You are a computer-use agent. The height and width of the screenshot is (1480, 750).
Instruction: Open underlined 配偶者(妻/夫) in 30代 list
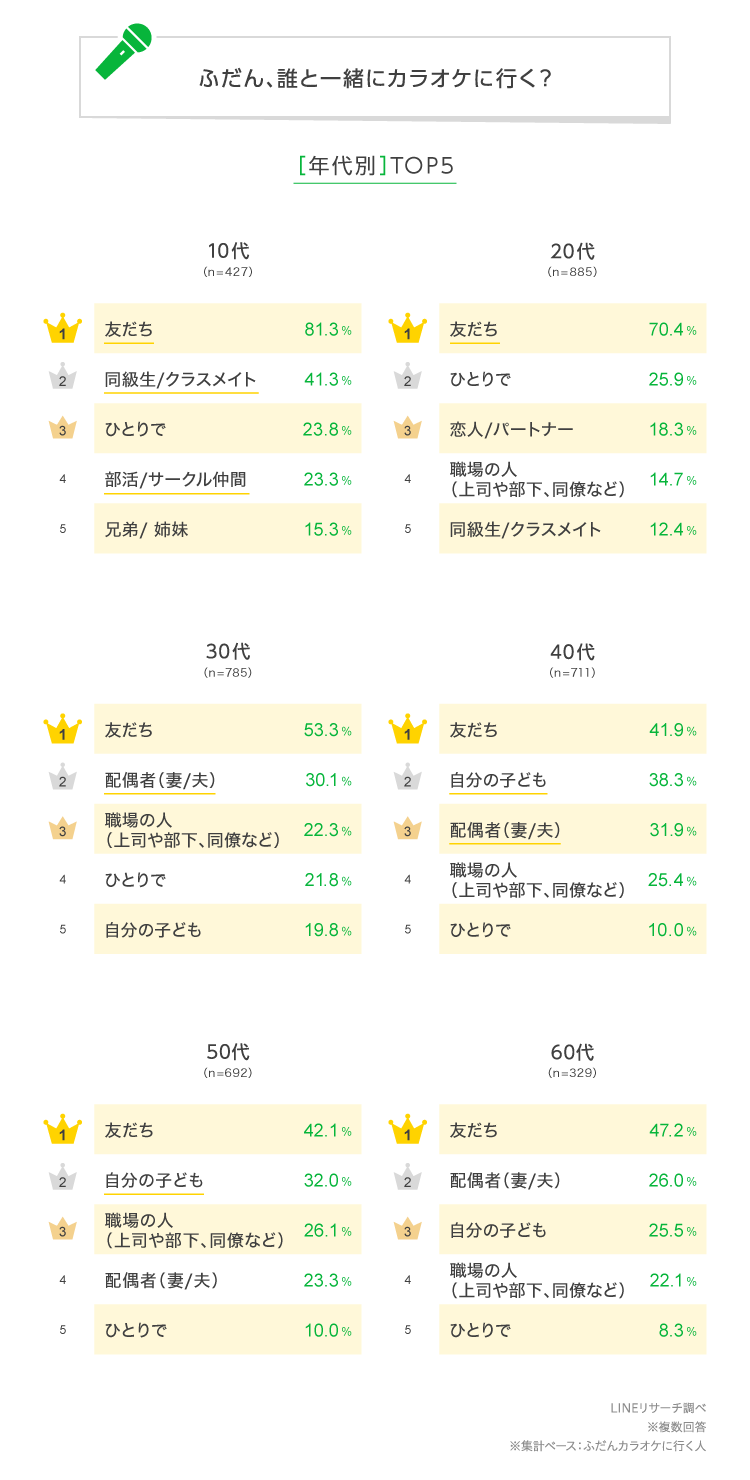160,780
